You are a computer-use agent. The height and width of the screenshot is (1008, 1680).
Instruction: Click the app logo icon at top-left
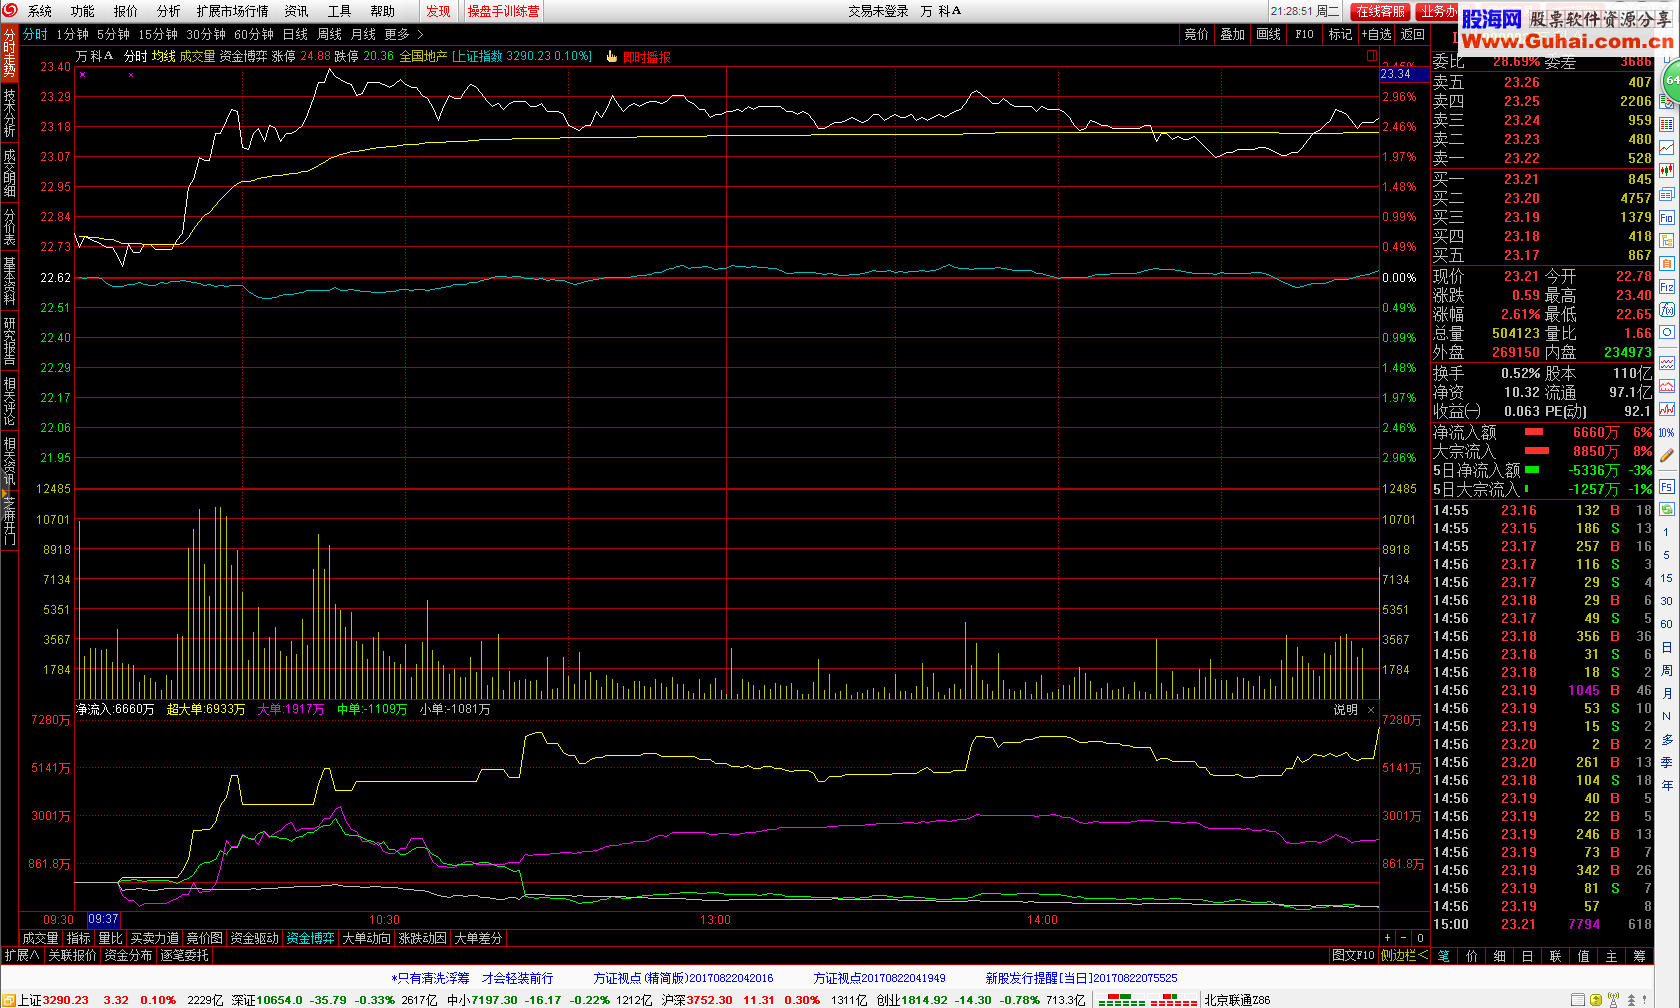click(x=11, y=11)
